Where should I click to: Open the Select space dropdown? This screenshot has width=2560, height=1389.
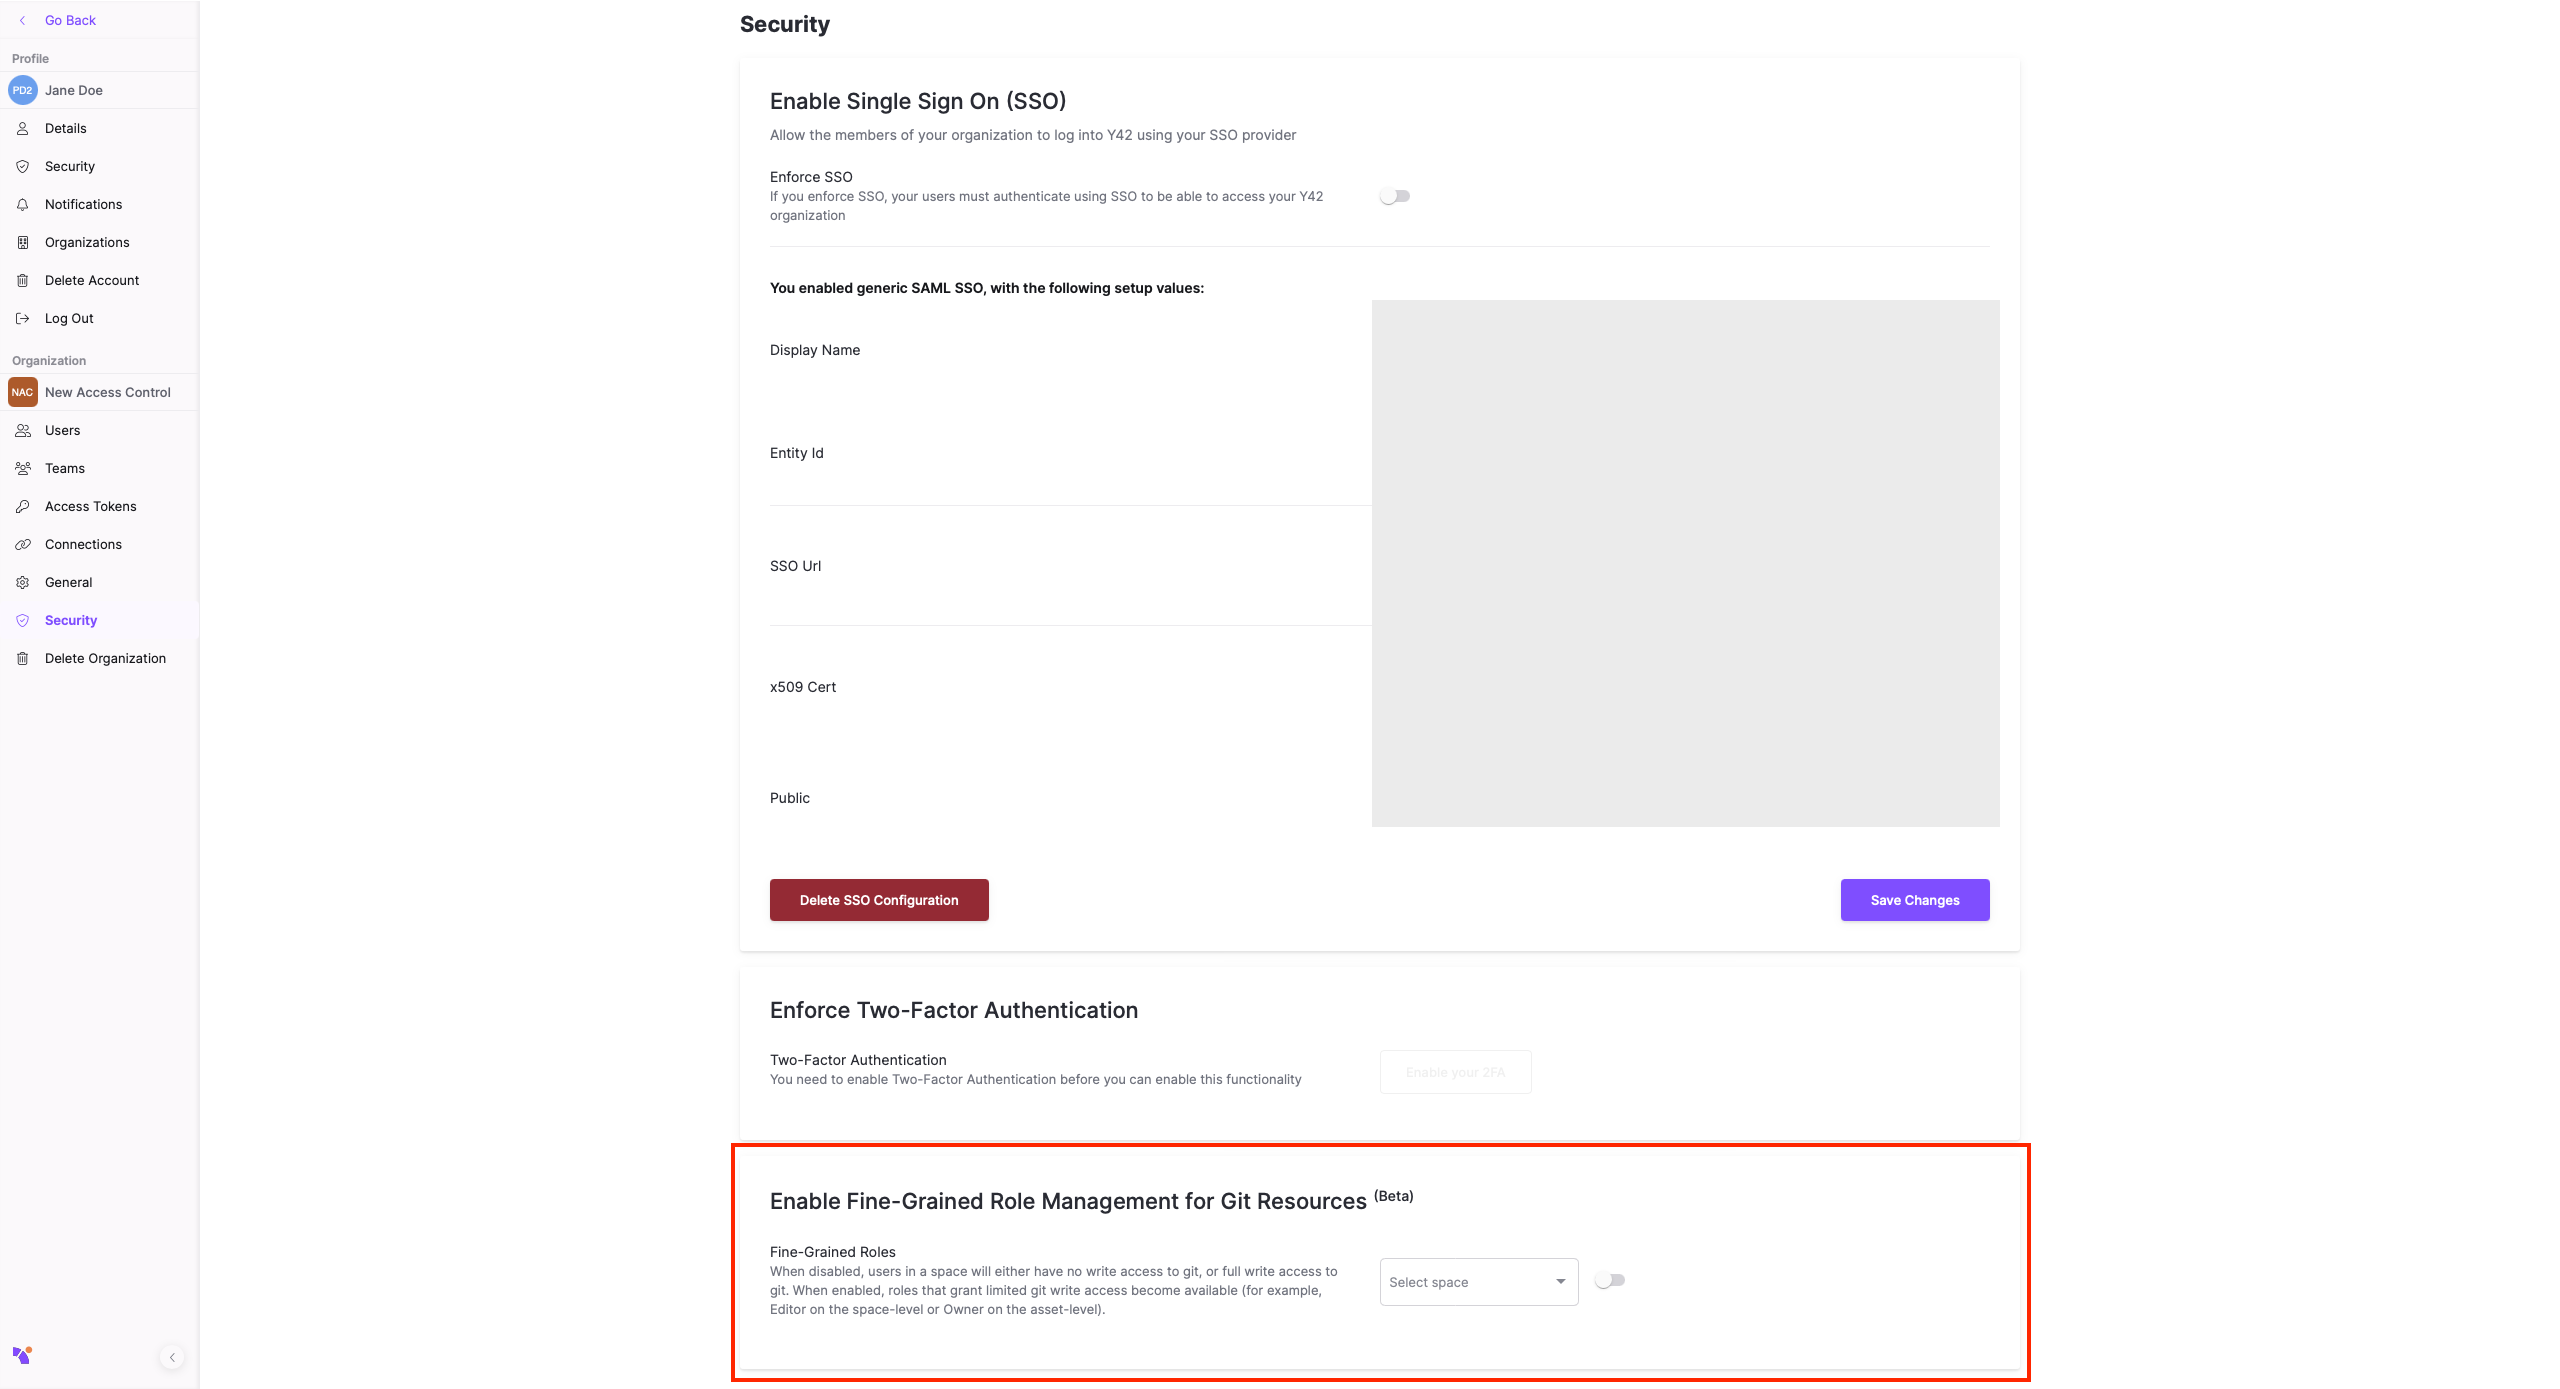[x=1478, y=1282]
